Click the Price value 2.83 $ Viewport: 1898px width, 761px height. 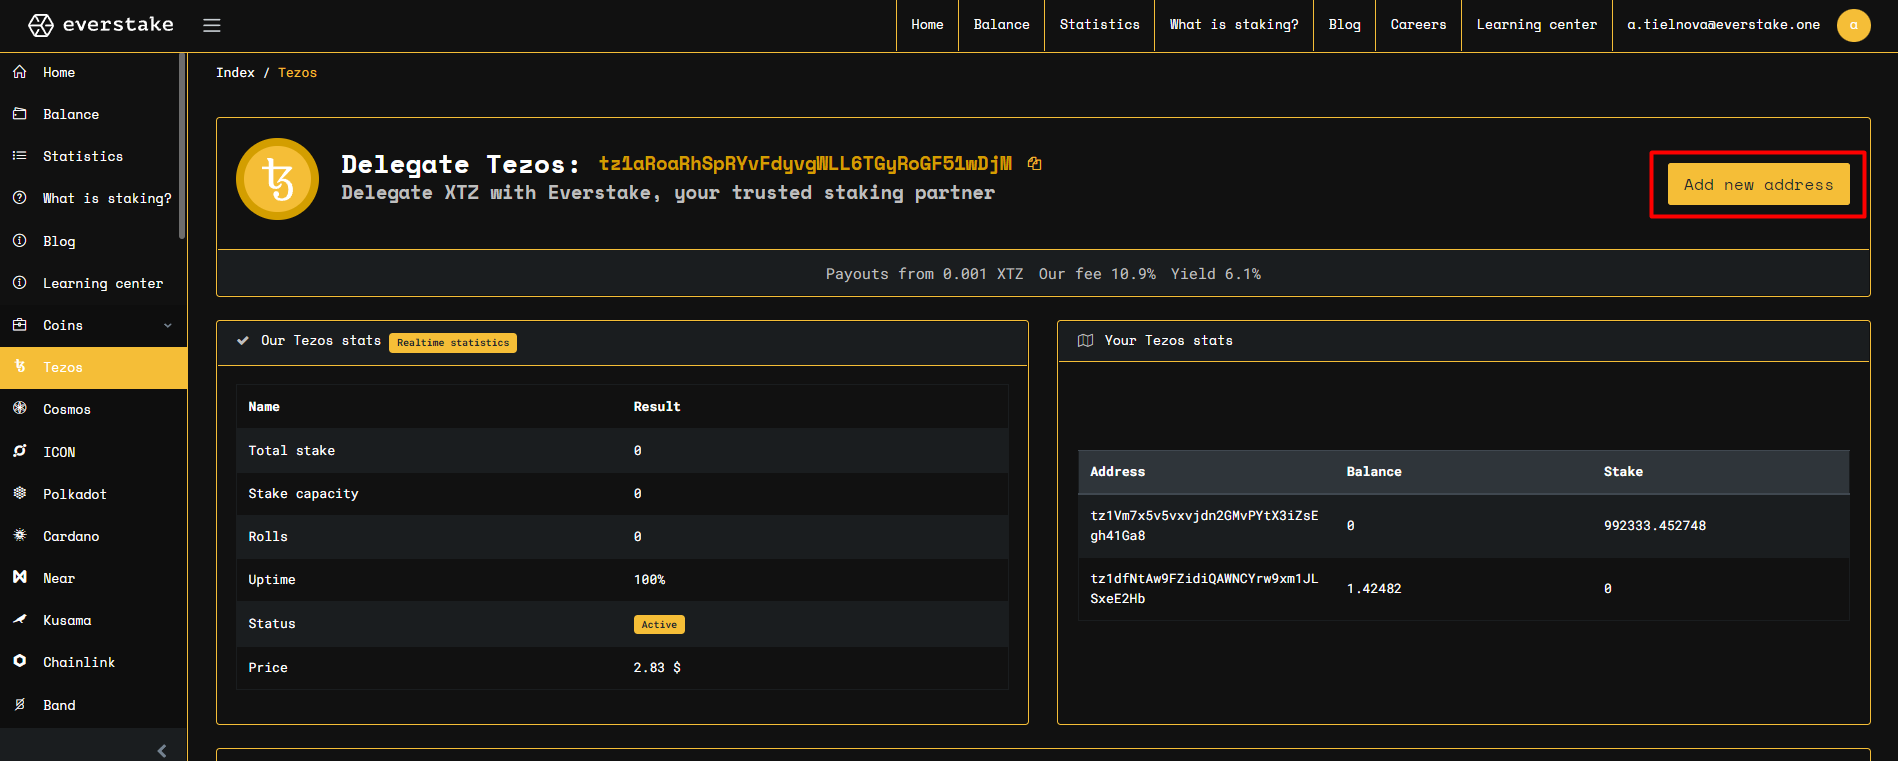pyautogui.click(x=657, y=668)
